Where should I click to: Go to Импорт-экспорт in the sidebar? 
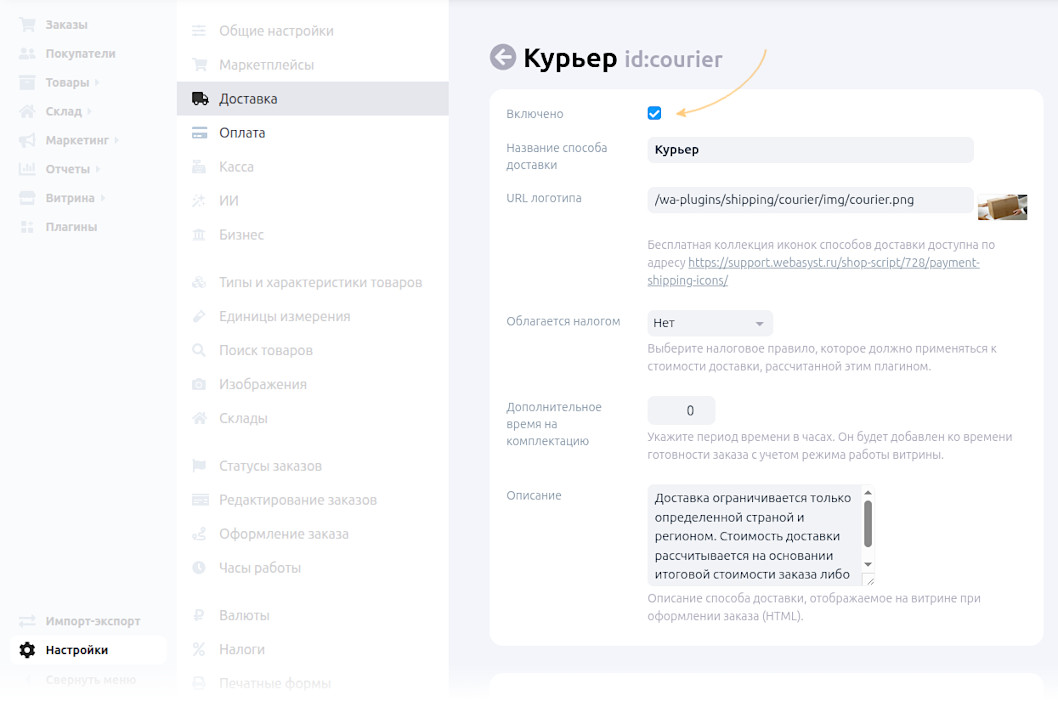coord(93,621)
